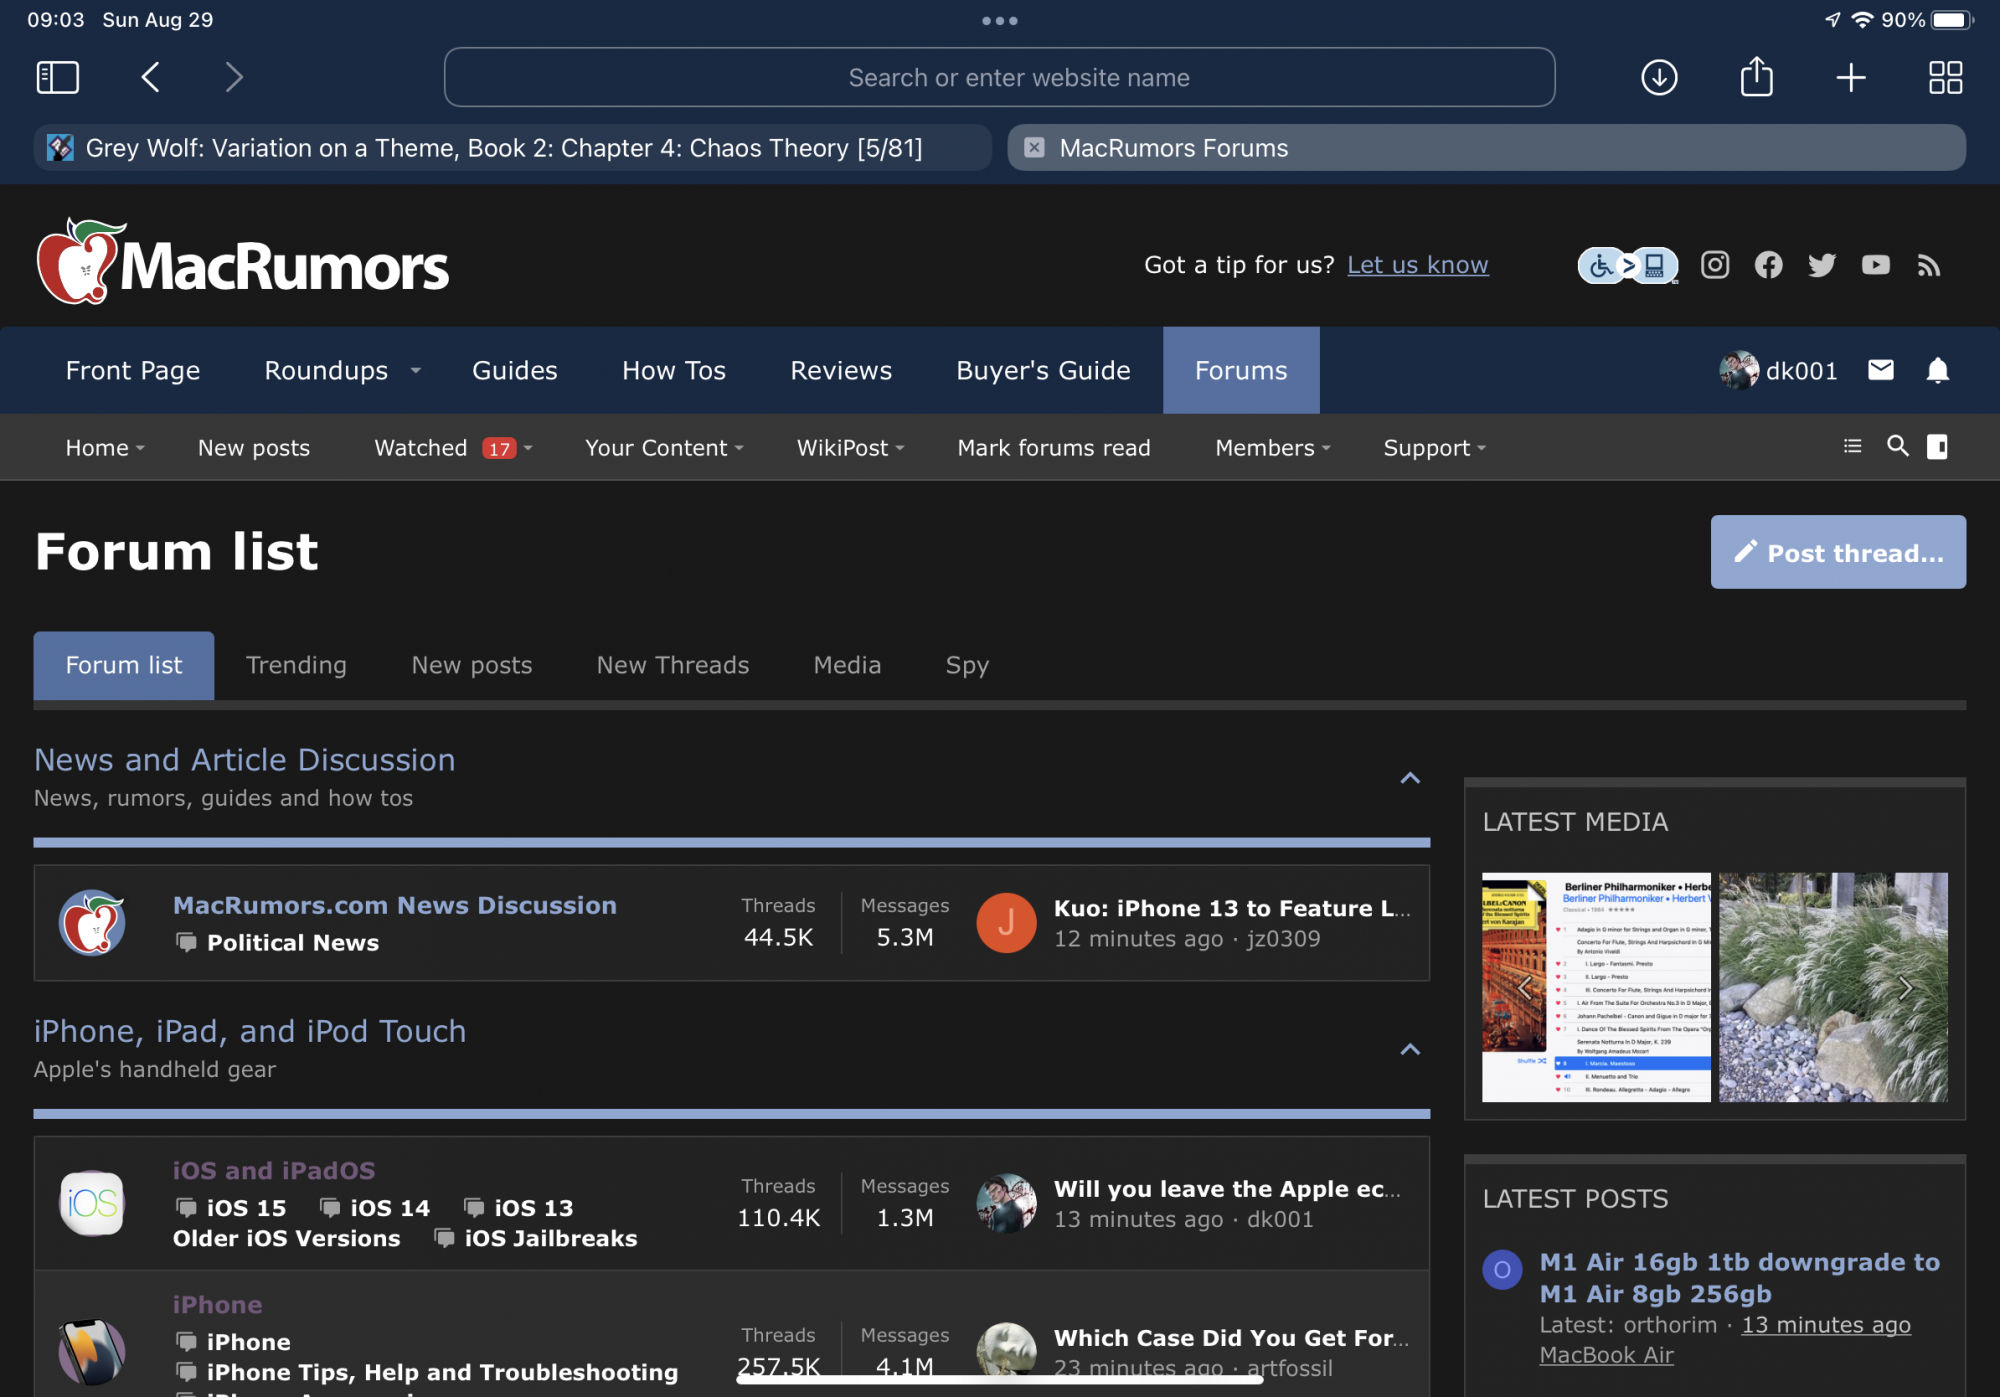Tap the Safari share icon
Screen dimensions: 2000x1397
pos(1756,77)
